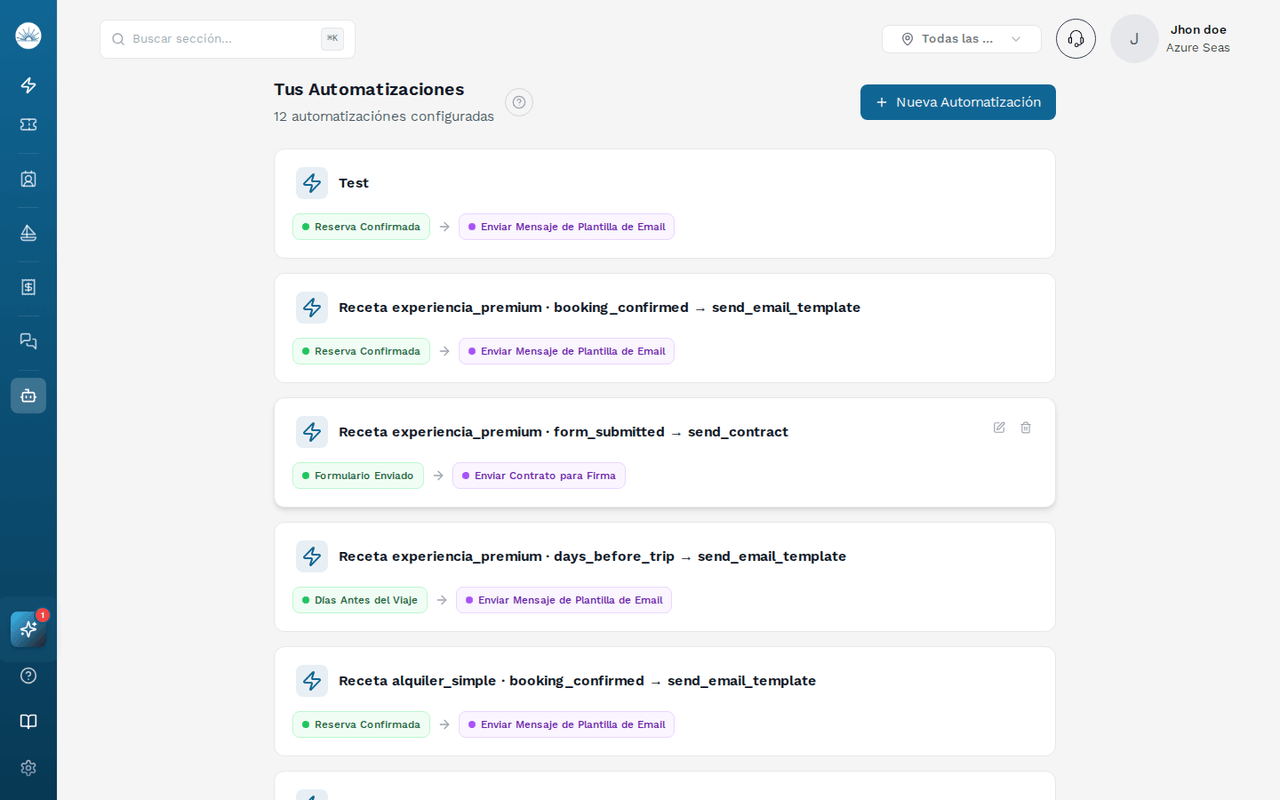1280x800 pixels.
Task: Click the Enviar Contrato para Firma tag
Action: click(x=539, y=476)
